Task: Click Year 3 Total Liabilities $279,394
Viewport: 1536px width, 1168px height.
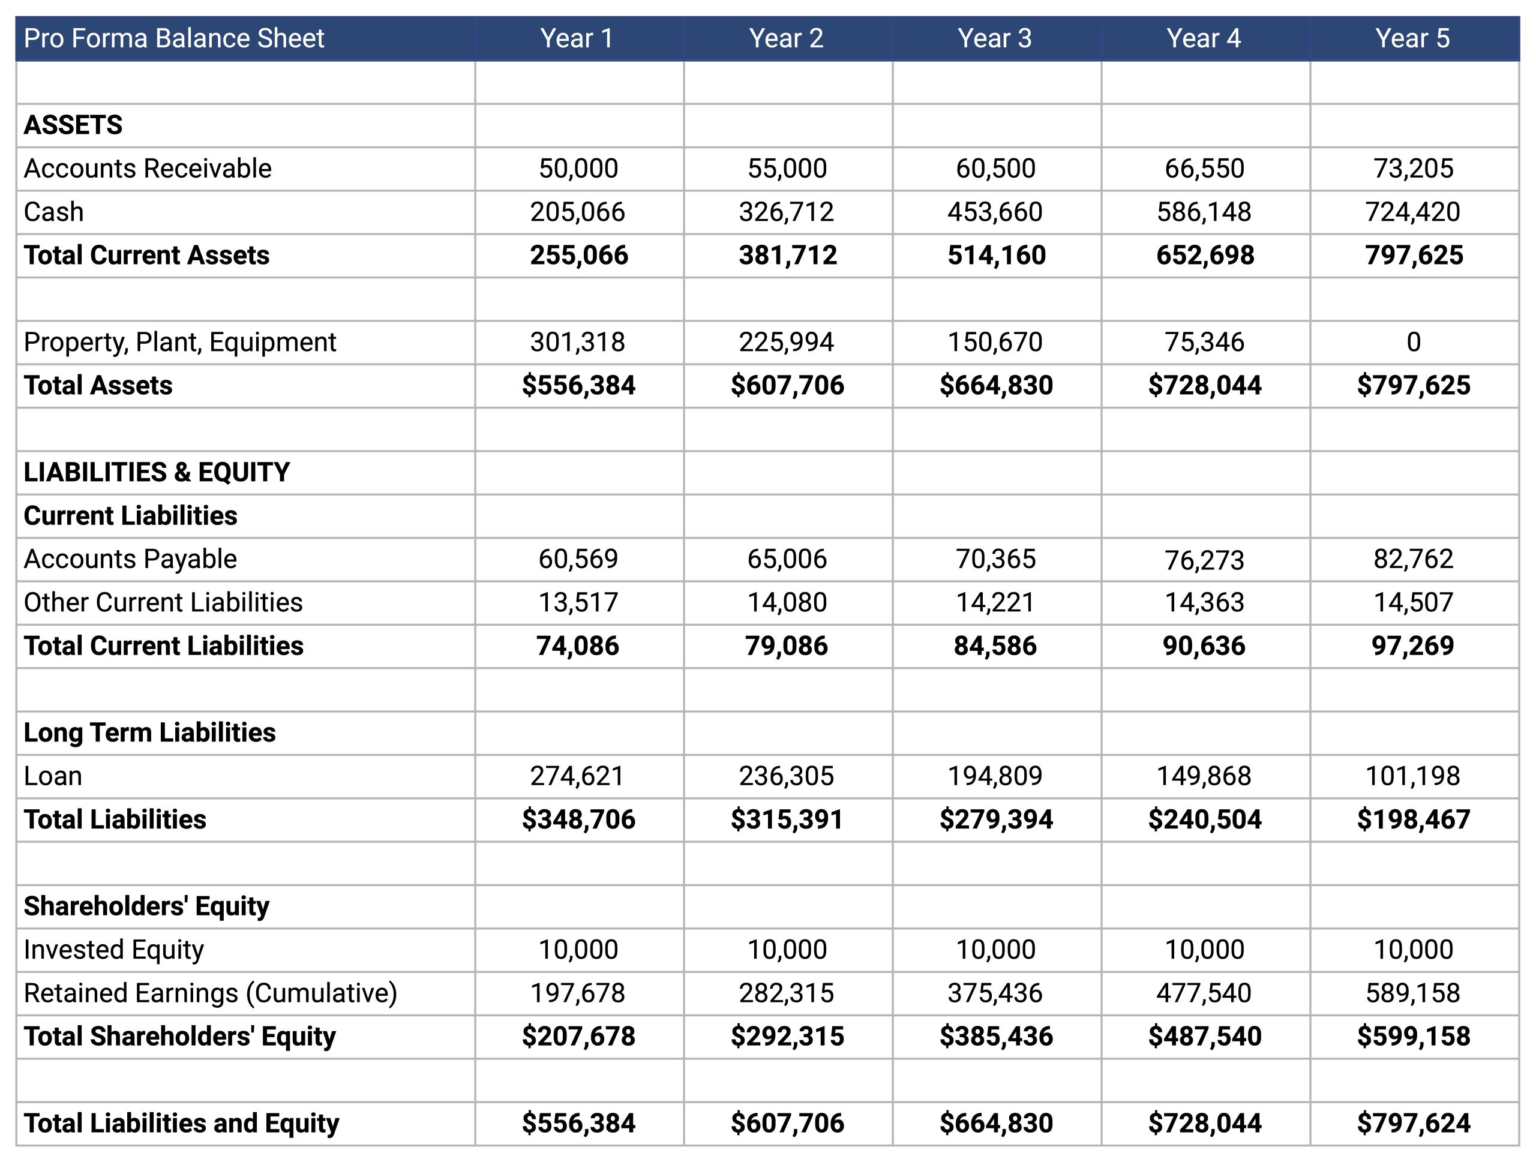Action: click(996, 820)
